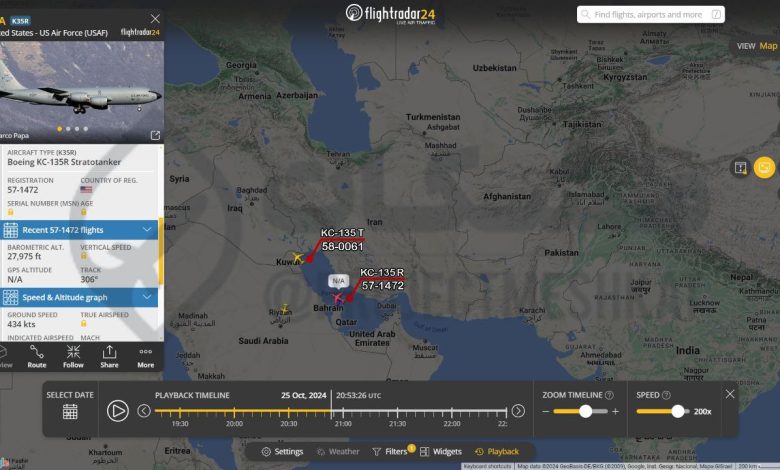Click the Find flights search field
780x470 pixels.
(x=651, y=14)
